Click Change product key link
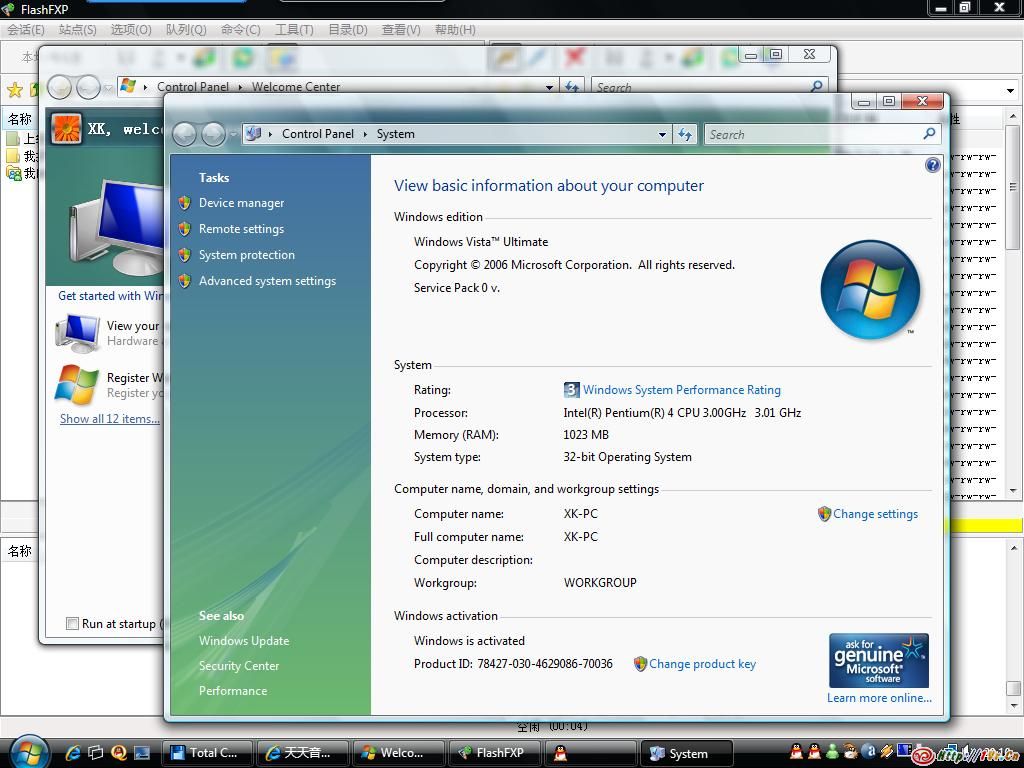 tap(702, 664)
